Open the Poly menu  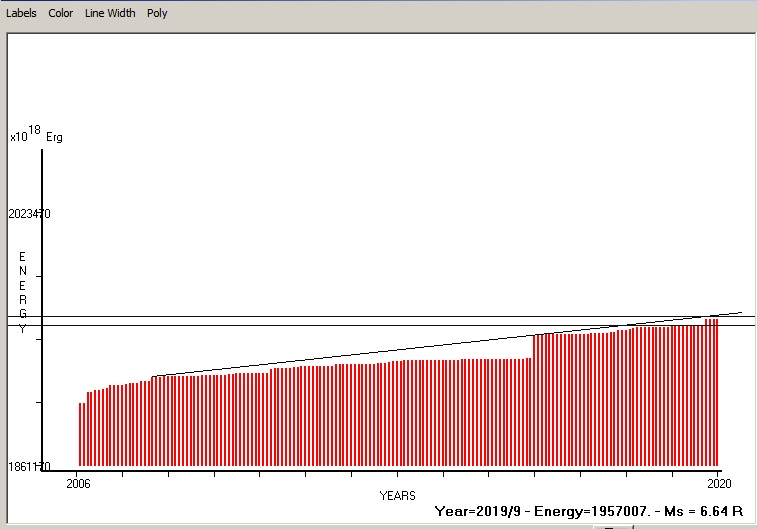[157, 13]
